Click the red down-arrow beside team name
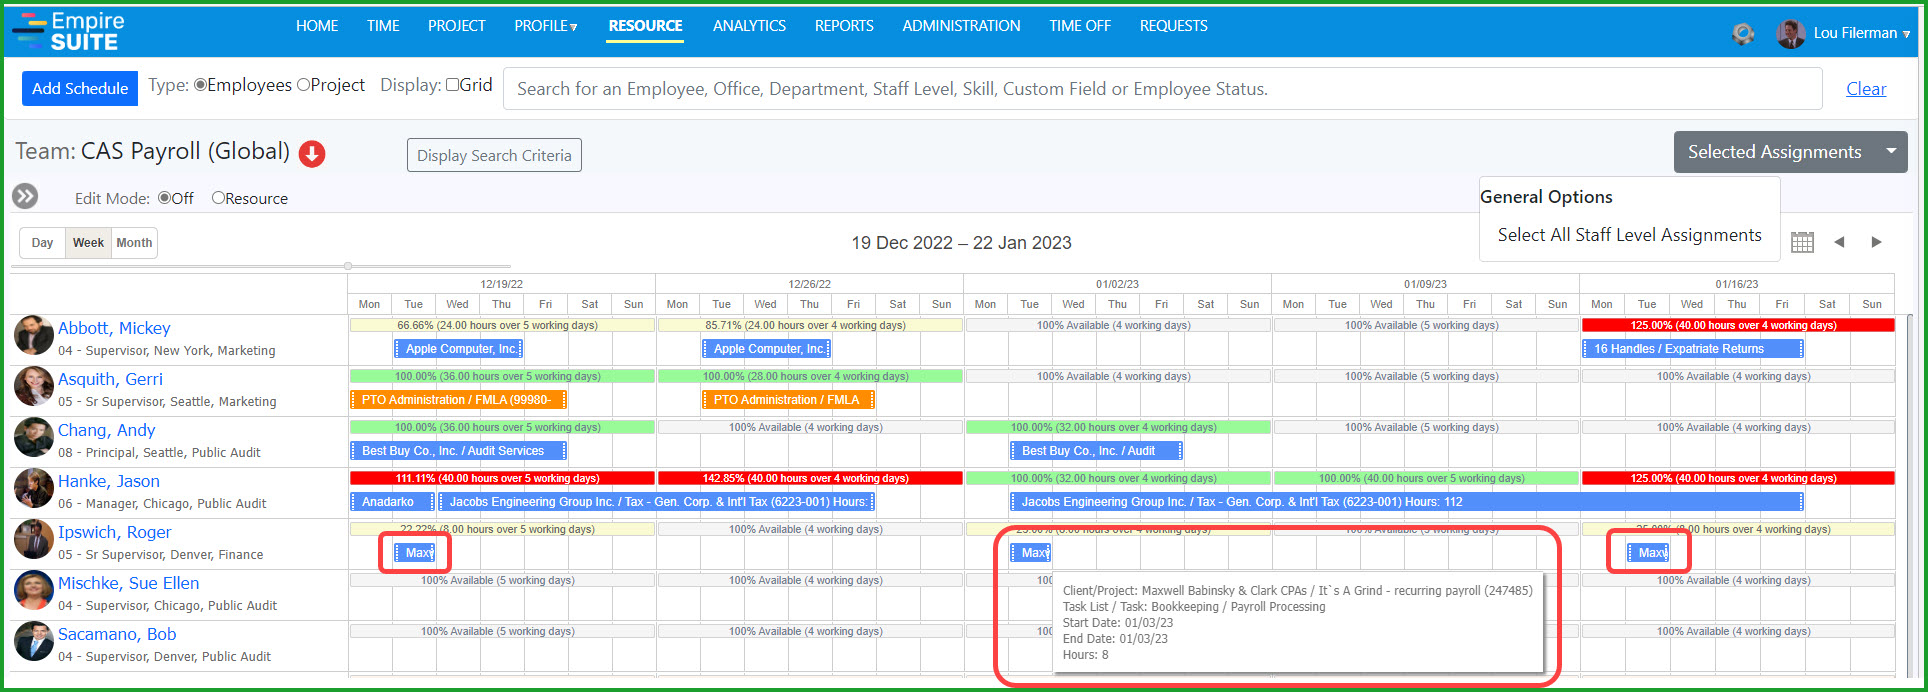 pos(312,154)
